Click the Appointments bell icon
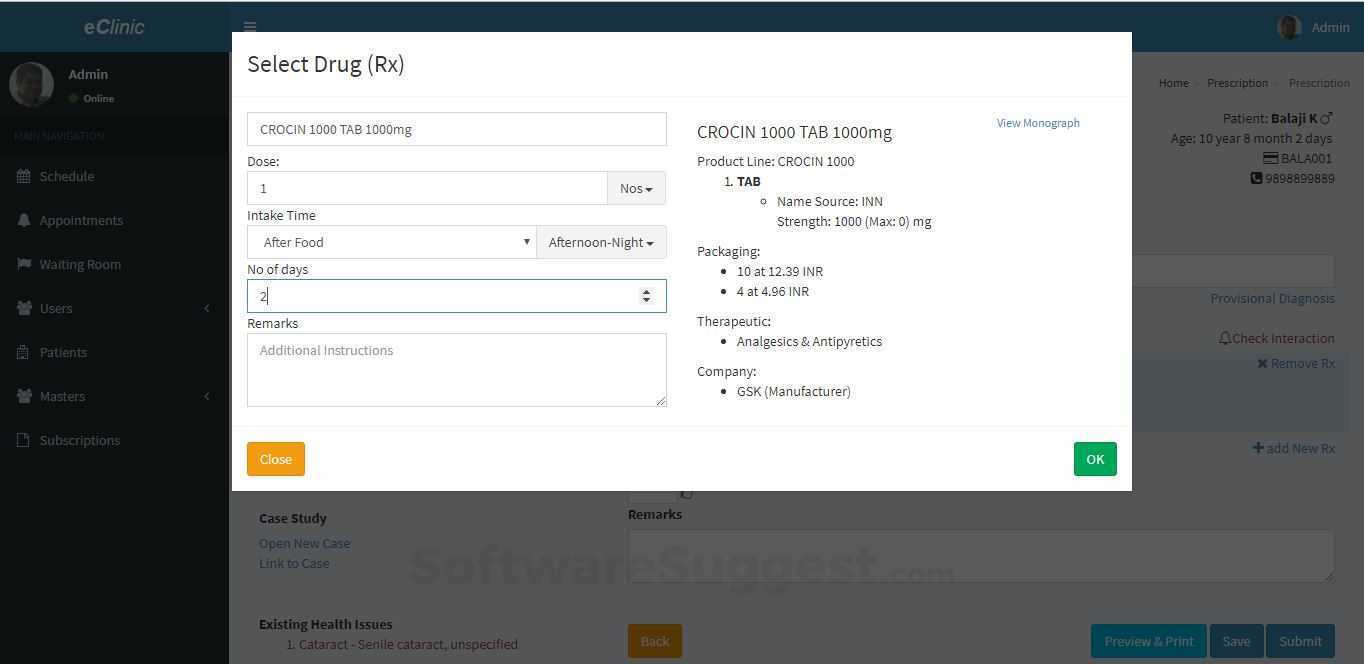 [34, 220]
